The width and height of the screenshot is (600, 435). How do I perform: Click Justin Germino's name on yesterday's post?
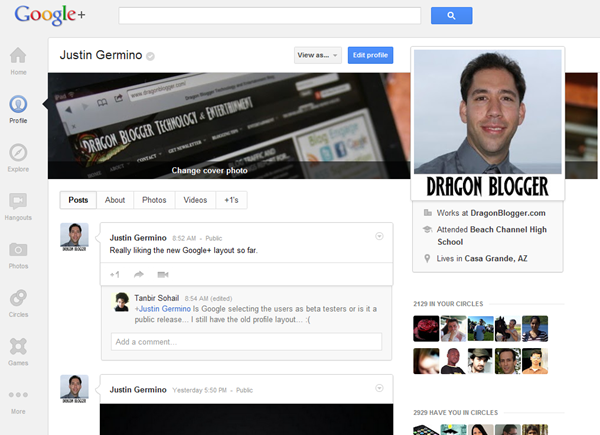138,390
